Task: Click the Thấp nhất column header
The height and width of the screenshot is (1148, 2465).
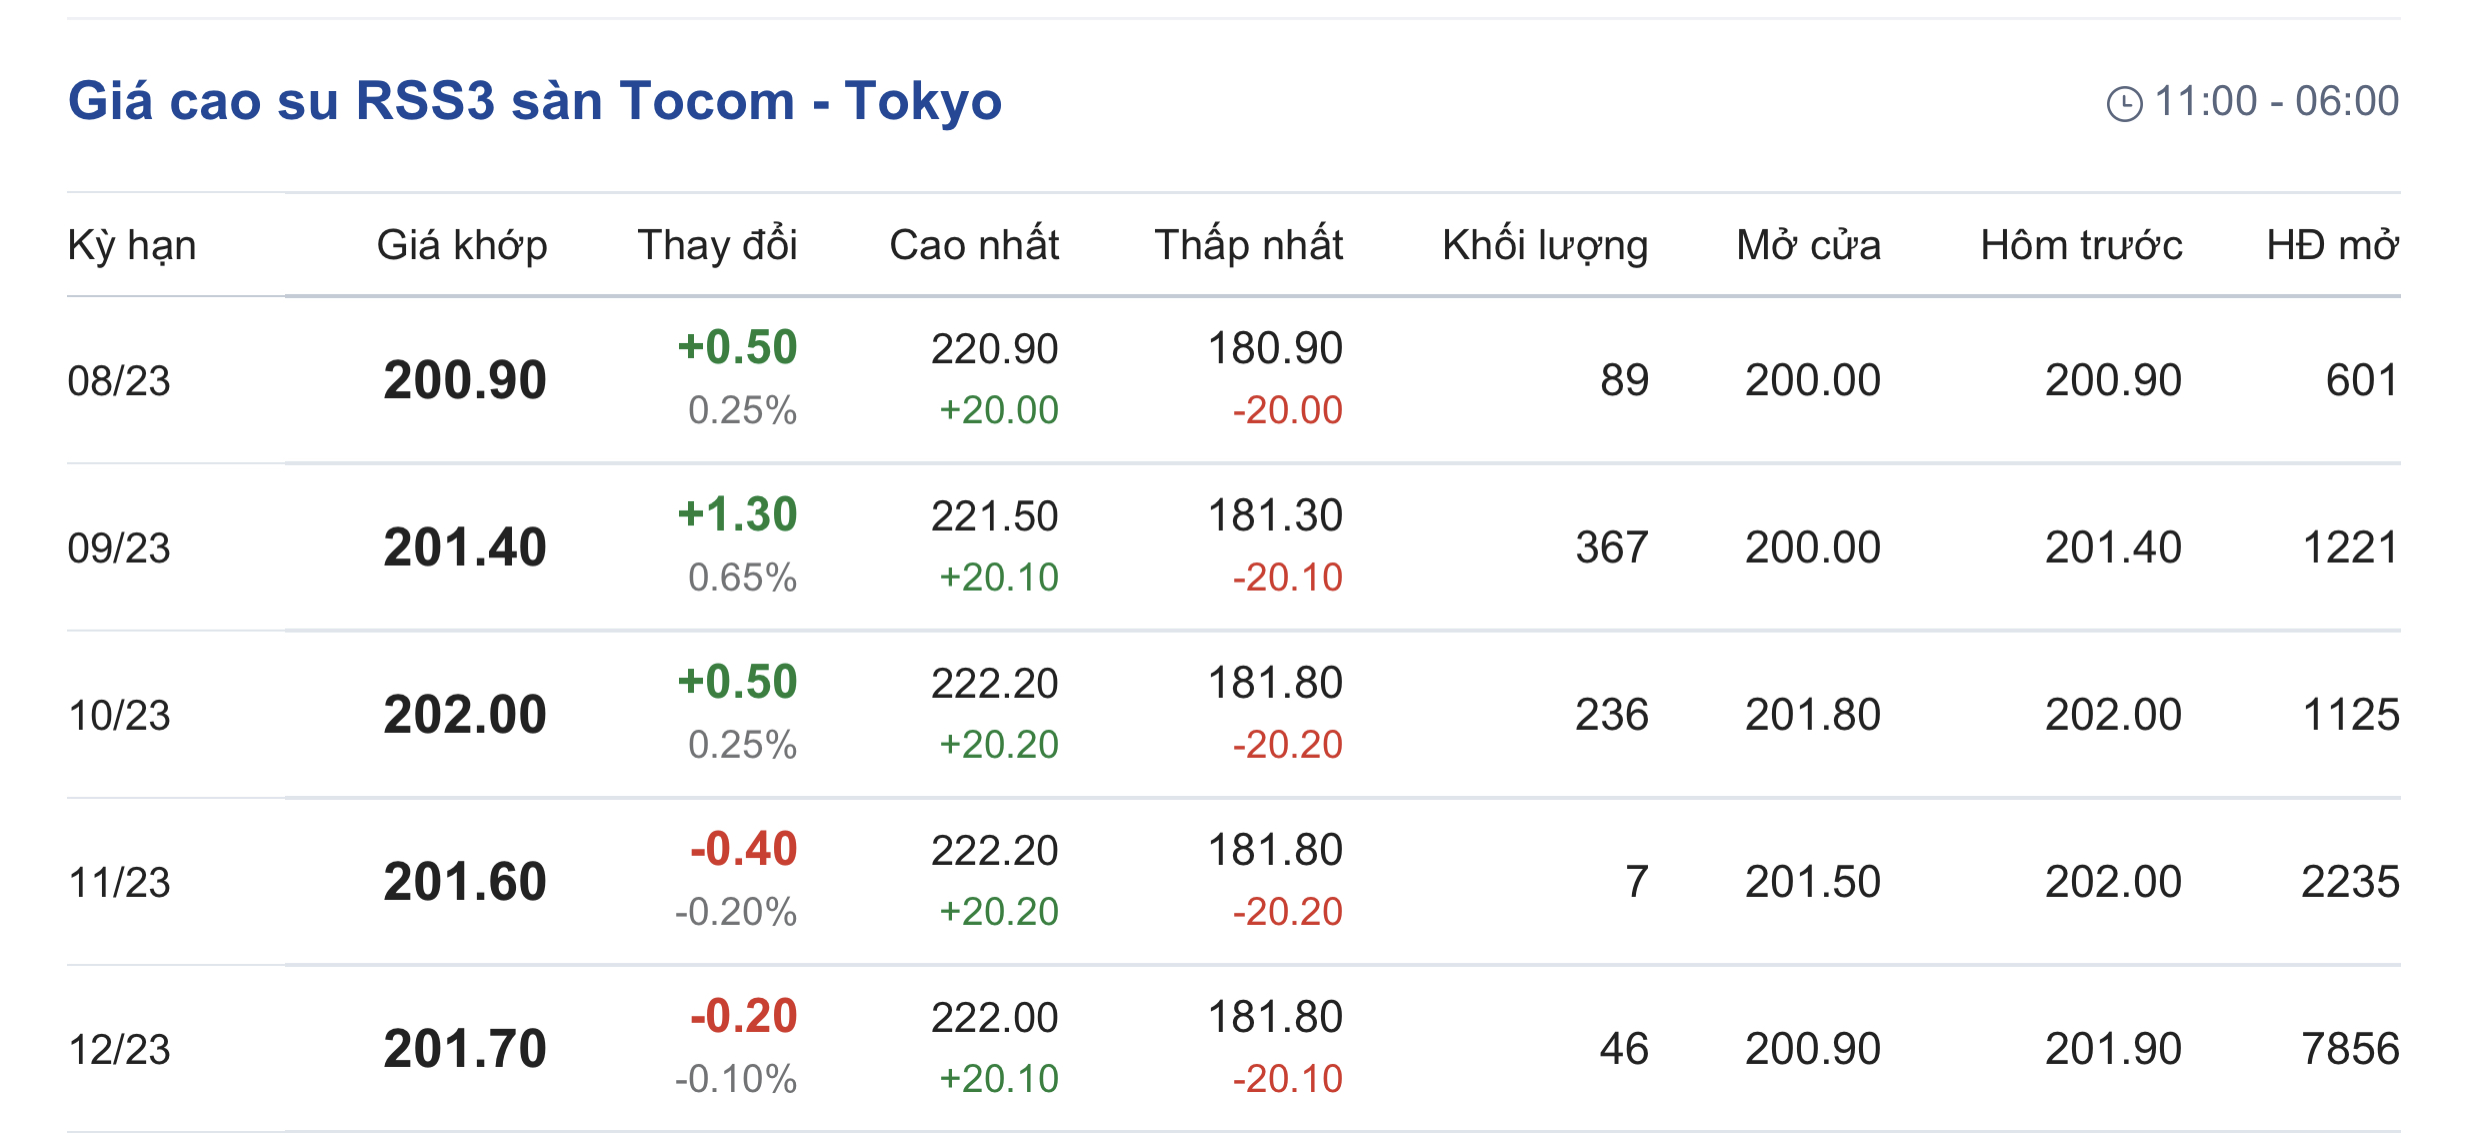Action: tap(1248, 246)
